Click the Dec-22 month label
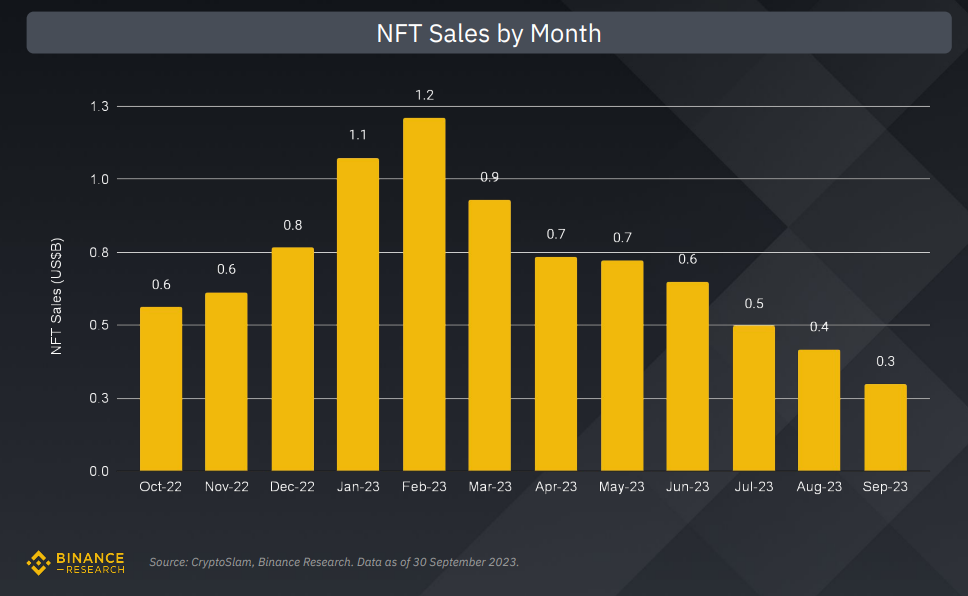The height and width of the screenshot is (596, 968). (x=291, y=486)
